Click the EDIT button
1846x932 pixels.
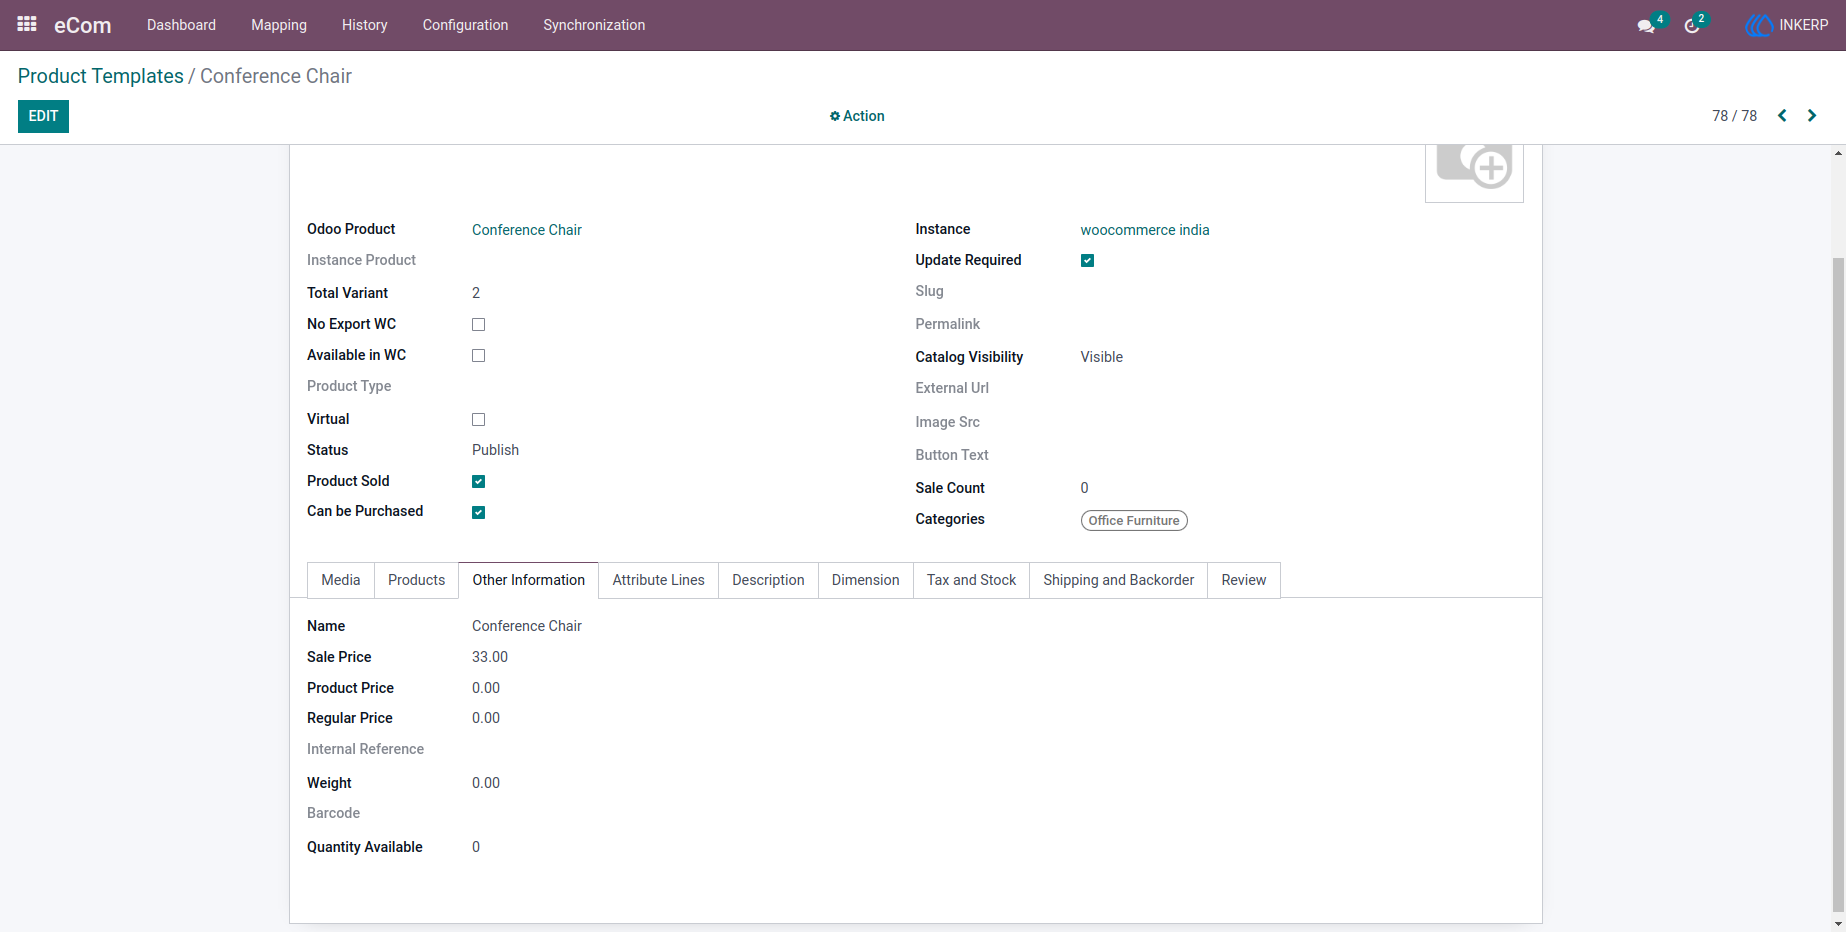(43, 116)
